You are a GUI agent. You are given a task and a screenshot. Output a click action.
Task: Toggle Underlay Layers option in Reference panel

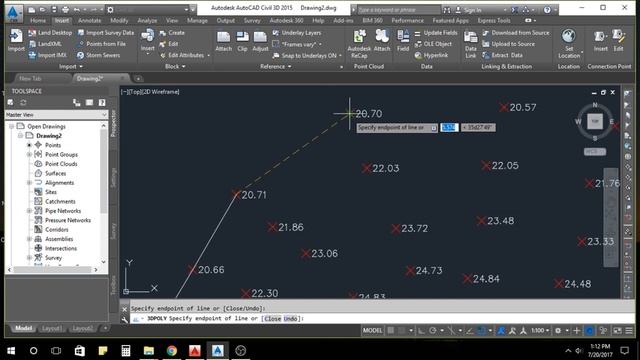(297, 33)
